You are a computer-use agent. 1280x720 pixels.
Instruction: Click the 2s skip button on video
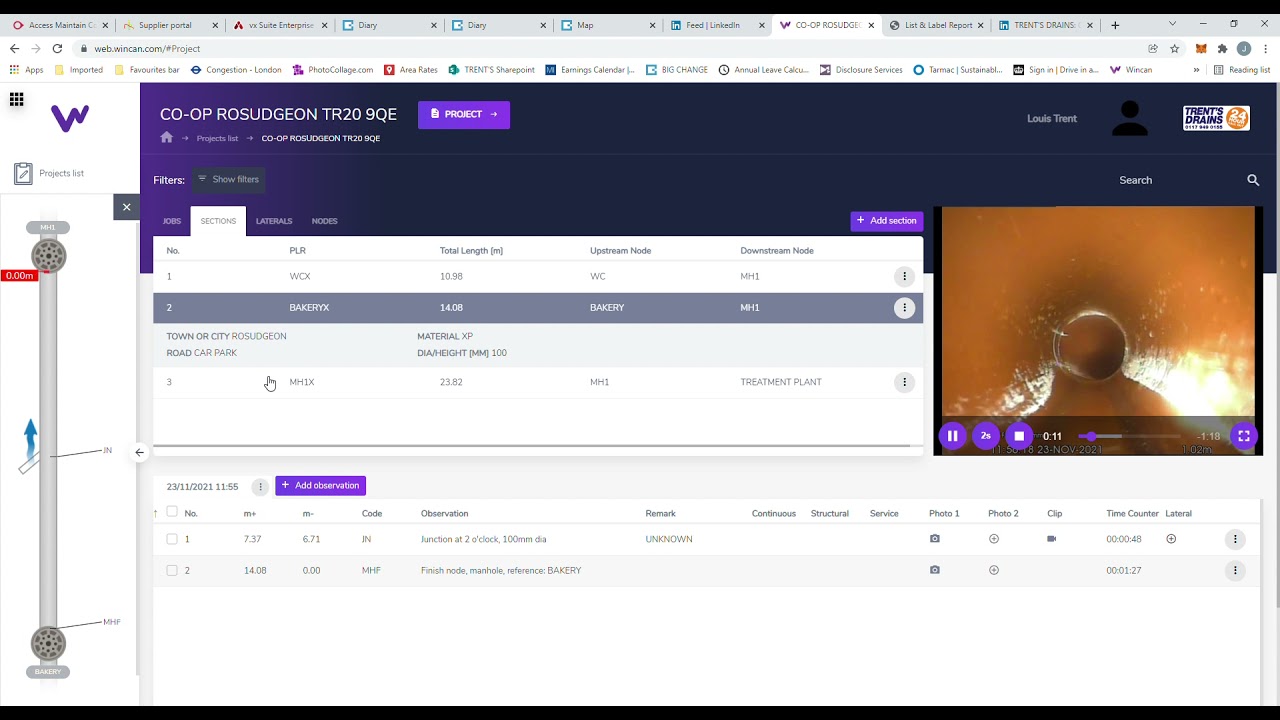pos(986,436)
